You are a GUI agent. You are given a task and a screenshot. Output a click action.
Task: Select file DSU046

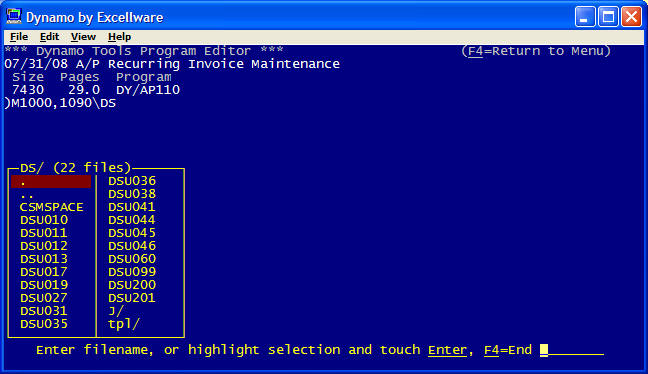(x=132, y=246)
